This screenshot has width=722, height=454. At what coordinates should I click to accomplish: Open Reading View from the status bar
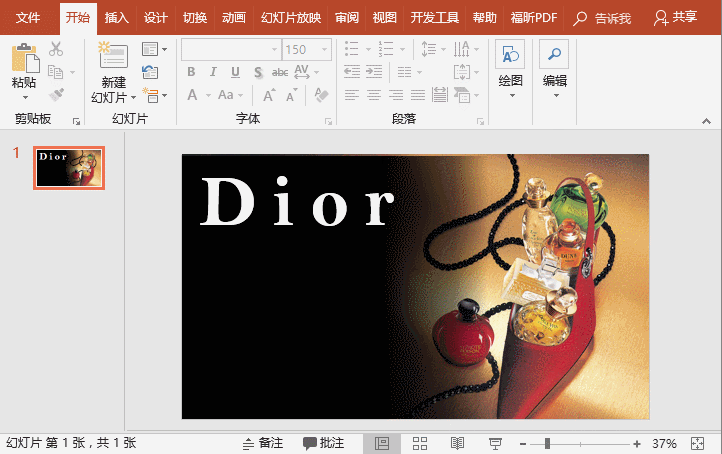pos(457,443)
